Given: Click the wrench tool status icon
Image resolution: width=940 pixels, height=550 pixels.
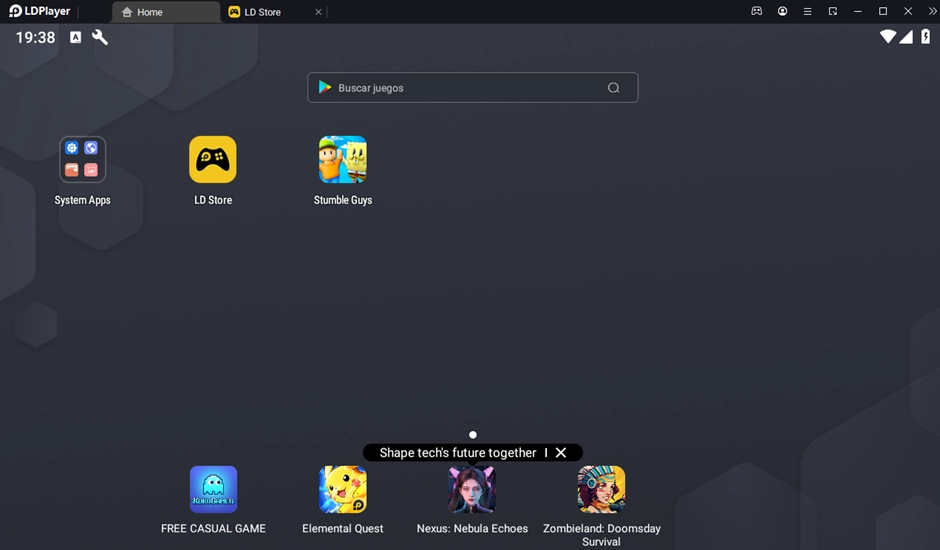Looking at the screenshot, I should (100, 37).
